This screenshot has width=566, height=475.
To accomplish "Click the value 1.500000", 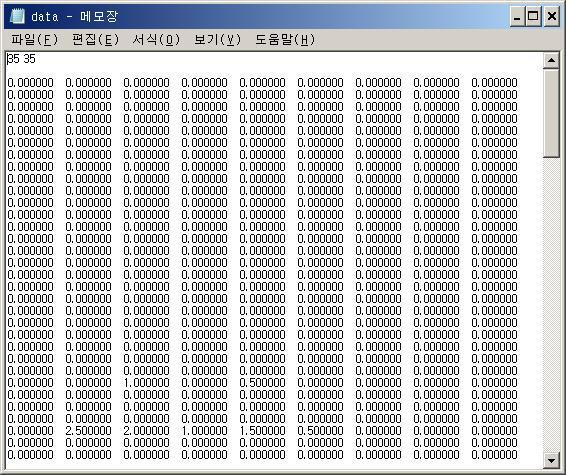I will click(262, 431).
